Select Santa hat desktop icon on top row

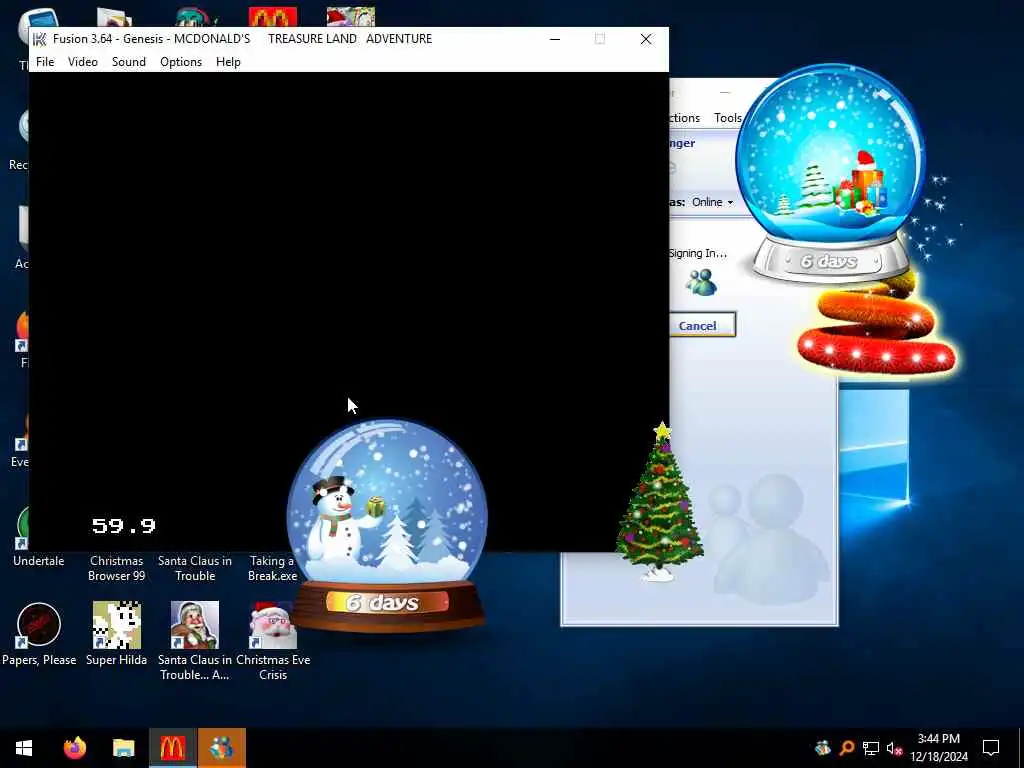[x=351, y=16]
